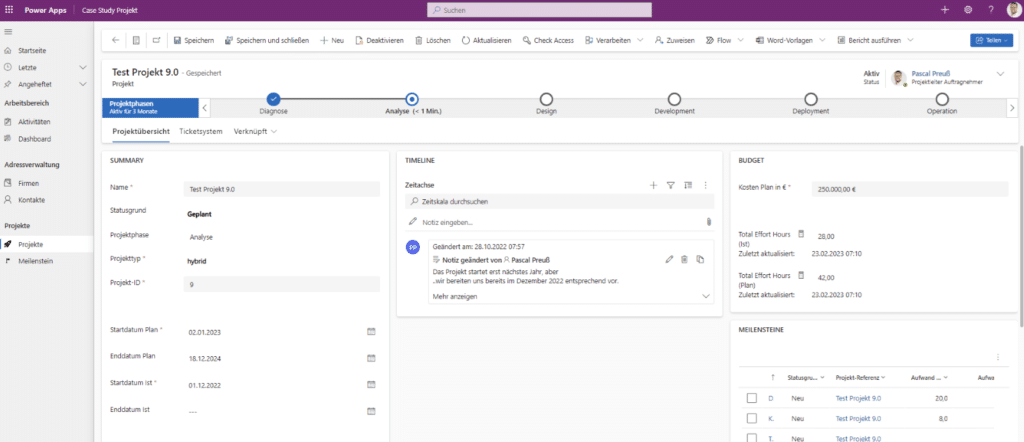Image resolution: width=1024 pixels, height=442 pixels.
Task: Open calendar picker for Startdatum Plan
Action: tap(371, 332)
